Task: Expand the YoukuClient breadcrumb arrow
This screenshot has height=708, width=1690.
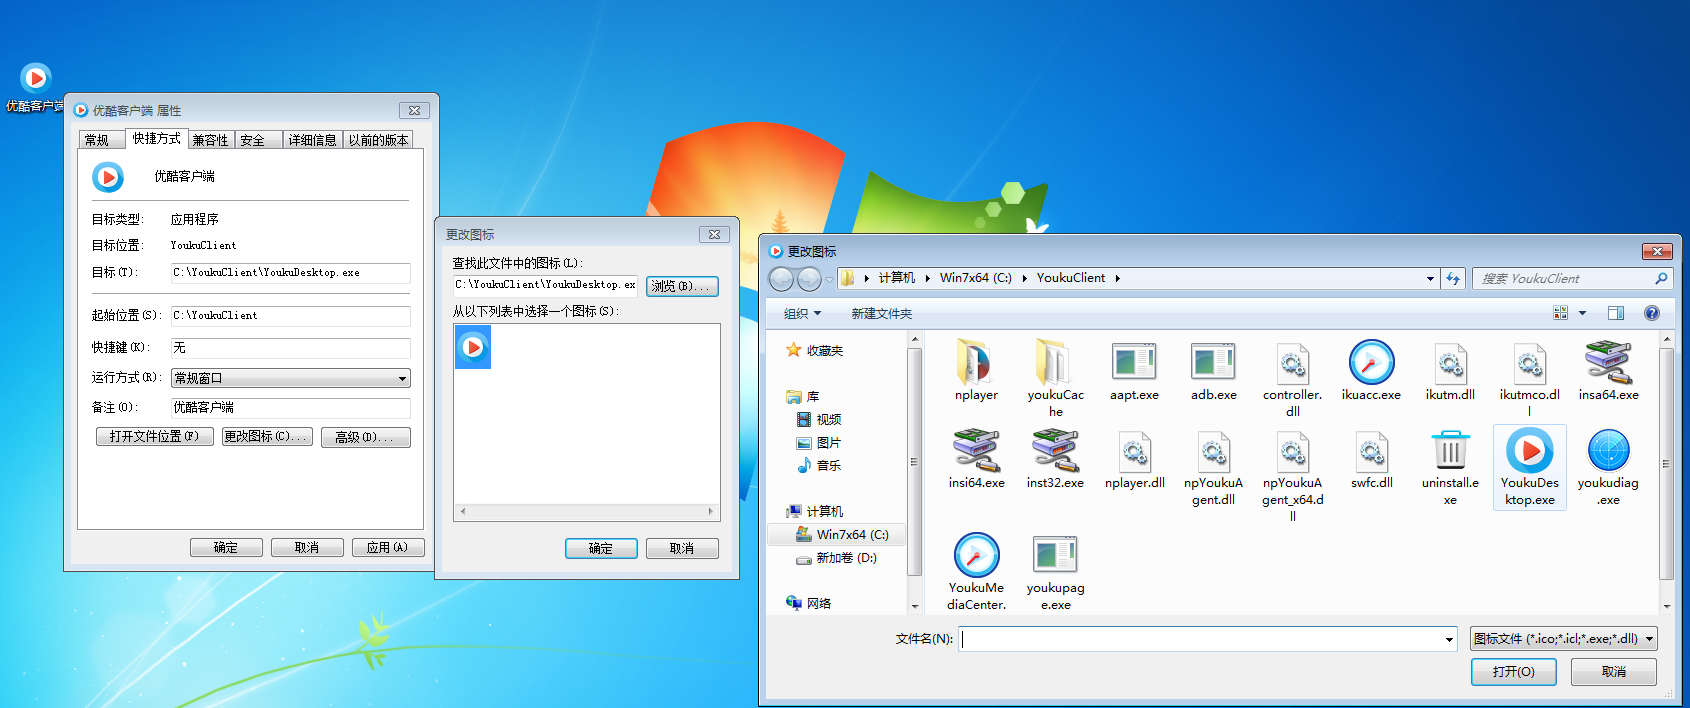Action: [1117, 278]
